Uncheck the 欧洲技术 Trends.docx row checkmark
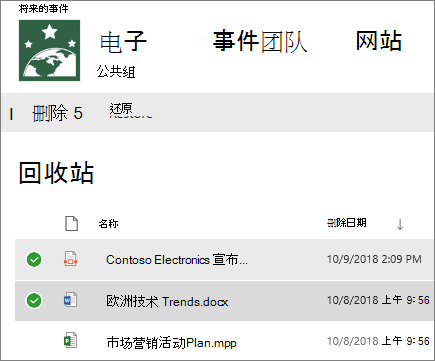435x361 pixels. click(34, 301)
